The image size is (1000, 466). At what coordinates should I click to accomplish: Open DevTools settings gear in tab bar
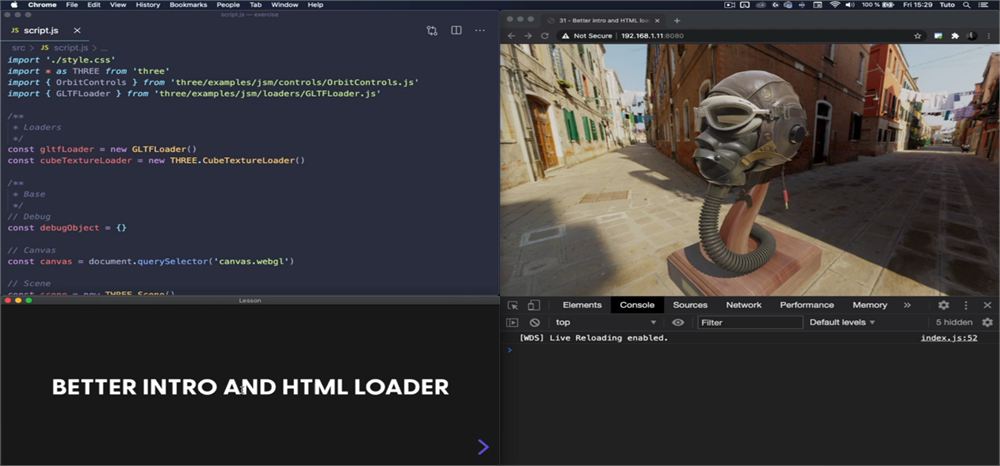pyautogui.click(x=944, y=305)
